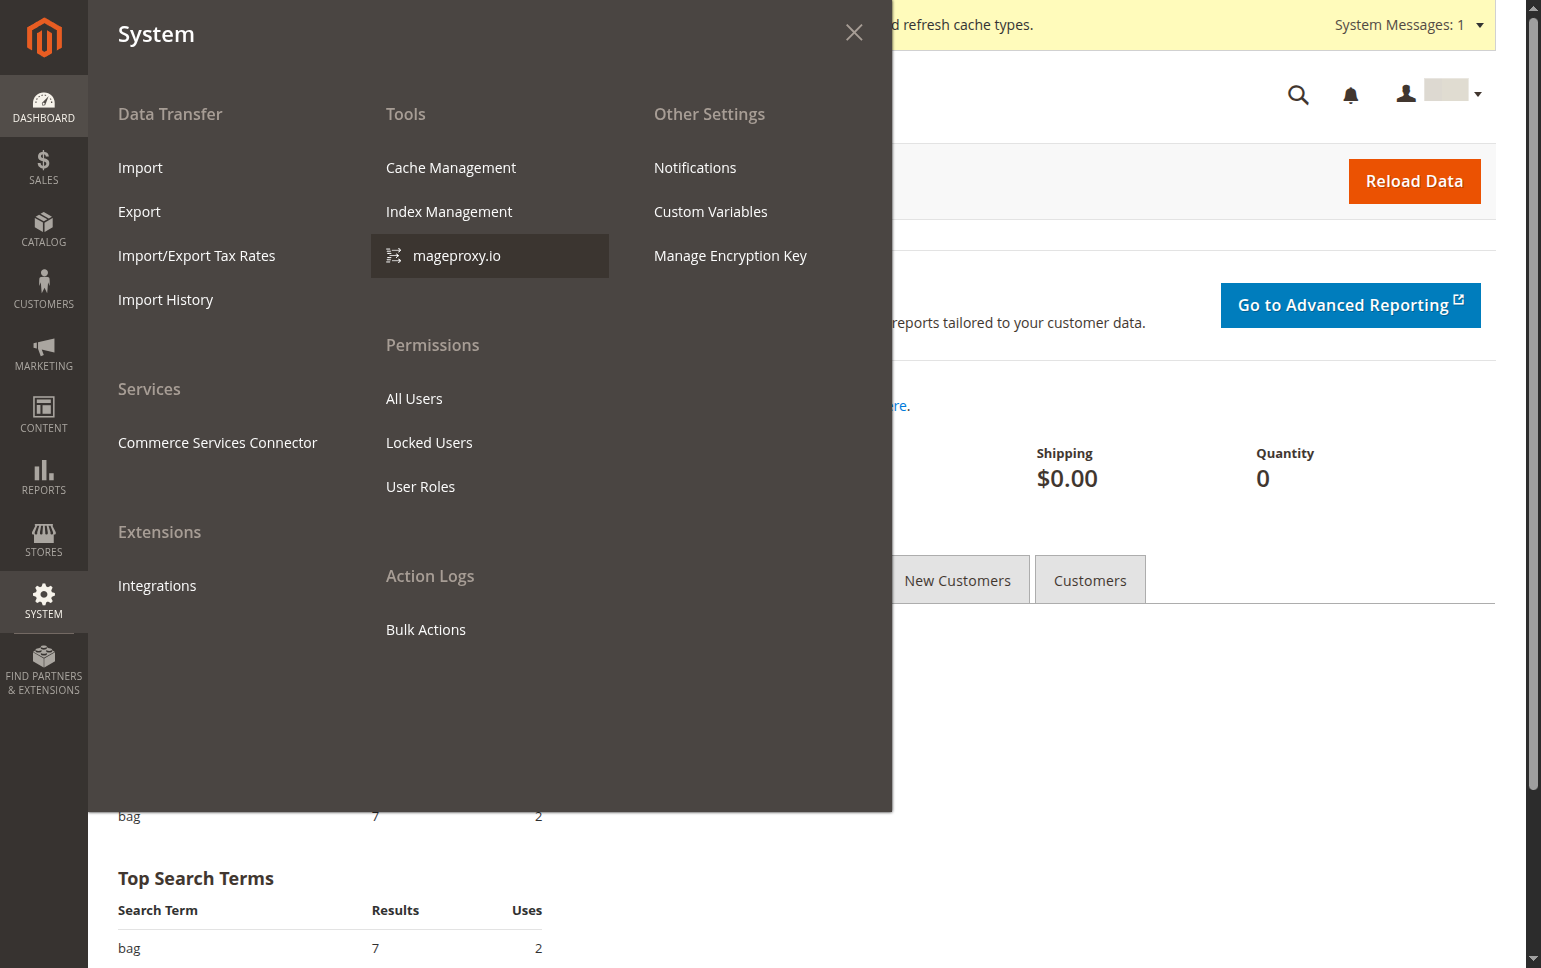This screenshot has width=1541, height=968.
Task: Open Locked Users
Action: 429,443
